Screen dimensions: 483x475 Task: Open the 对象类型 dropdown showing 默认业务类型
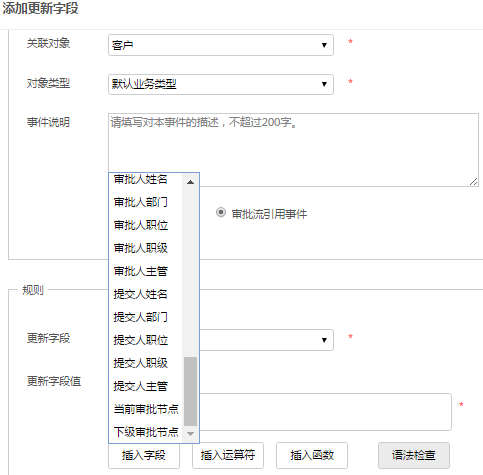click(221, 84)
